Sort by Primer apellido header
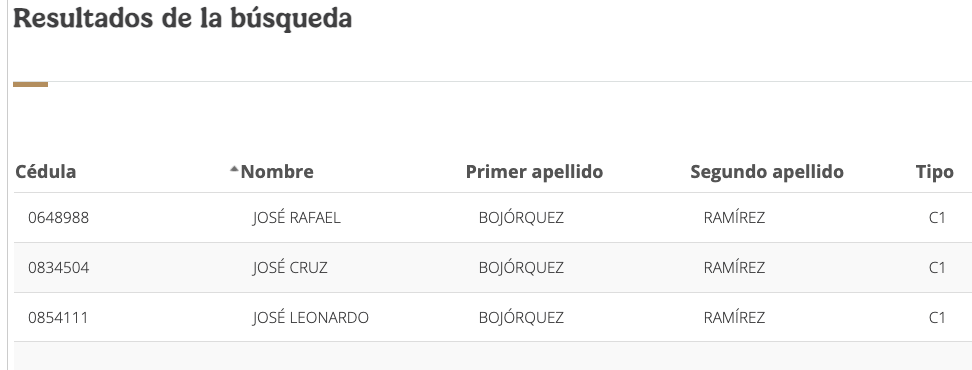This screenshot has width=972, height=370. (534, 172)
